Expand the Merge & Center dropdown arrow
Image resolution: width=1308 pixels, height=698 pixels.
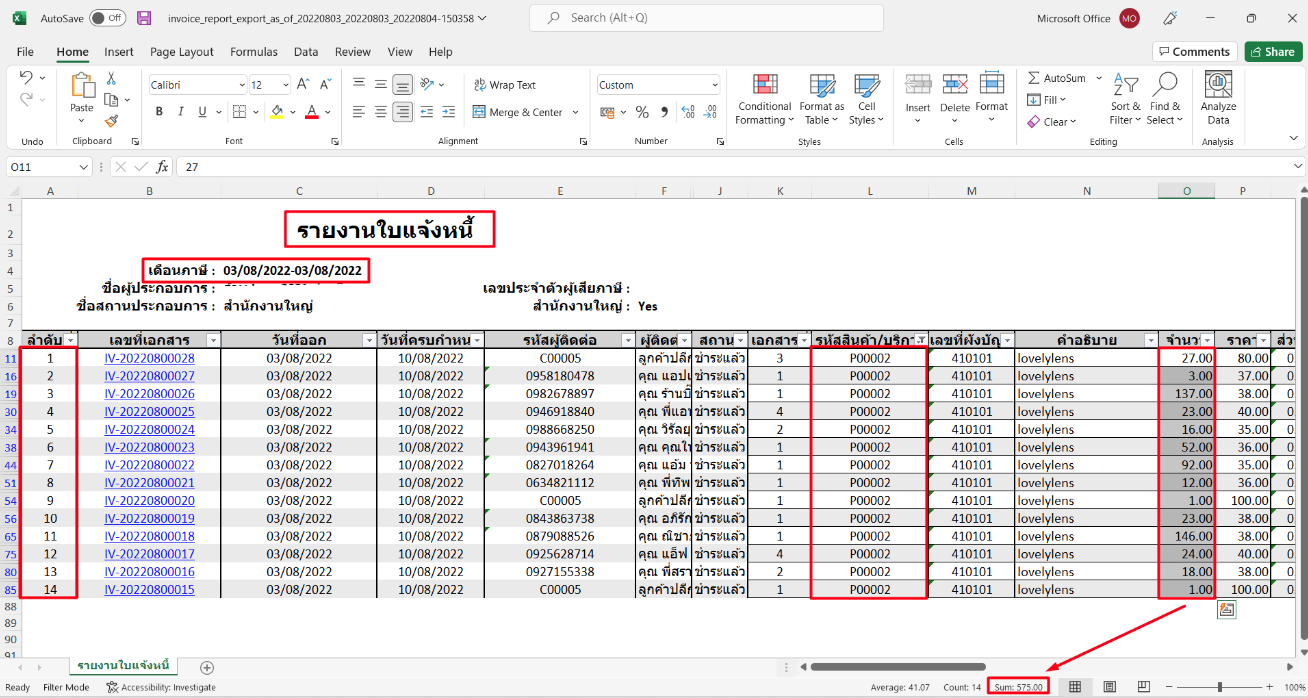coord(576,112)
